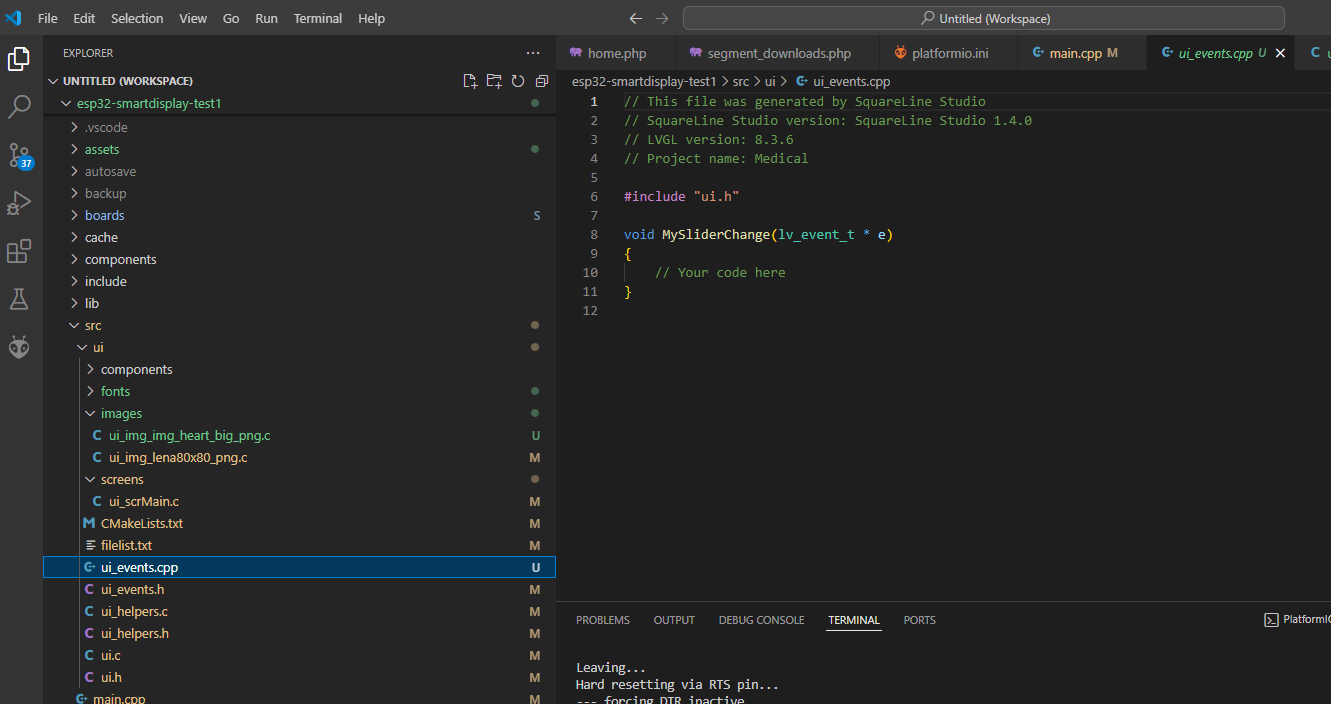This screenshot has height=704, width=1331.
Task: Go back with the navigation arrow
Action: pyautogui.click(x=636, y=18)
